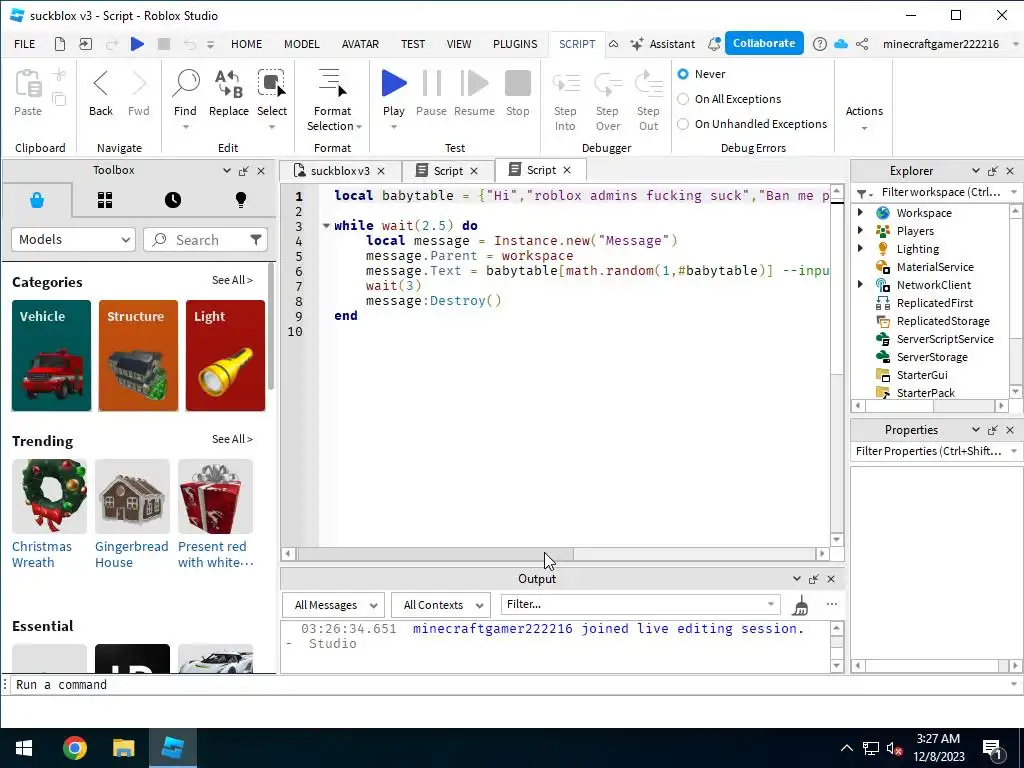Image resolution: width=1024 pixels, height=768 pixels.
Task: Open the Find magnifier tool
Action: pos(185,84)
